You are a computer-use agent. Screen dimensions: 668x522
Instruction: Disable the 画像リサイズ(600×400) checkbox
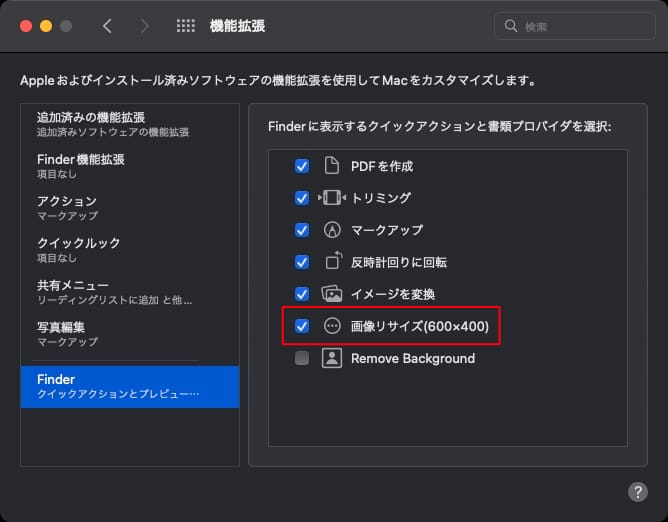[302, 326]
